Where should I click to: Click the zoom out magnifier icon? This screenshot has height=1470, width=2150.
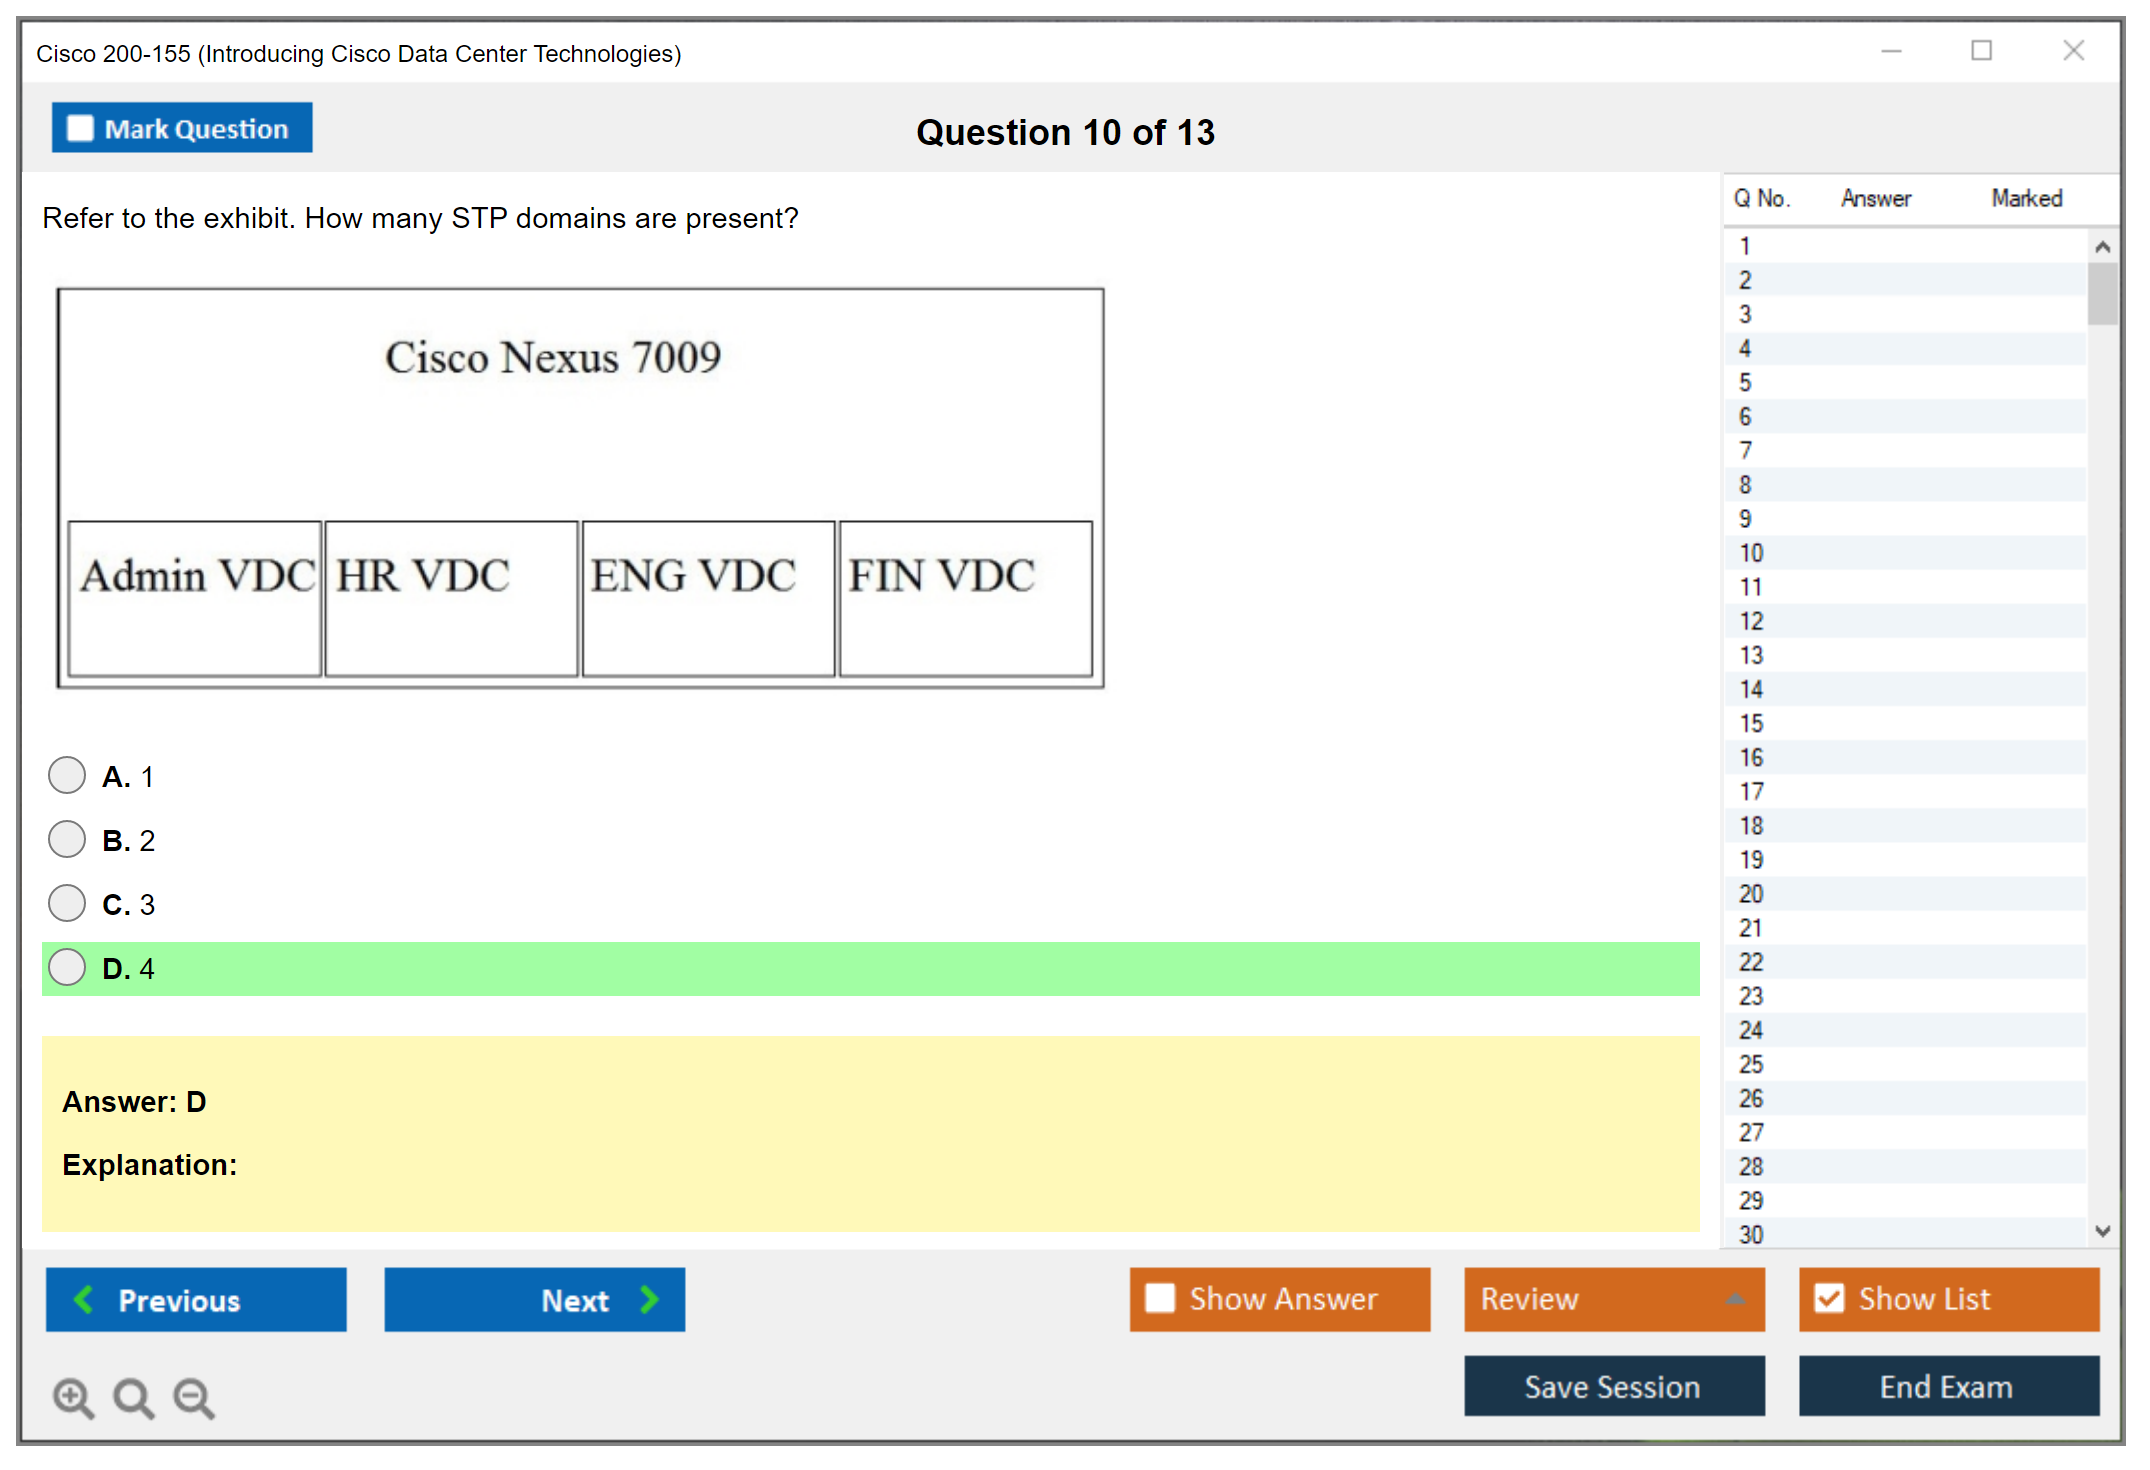point(193,1397)
